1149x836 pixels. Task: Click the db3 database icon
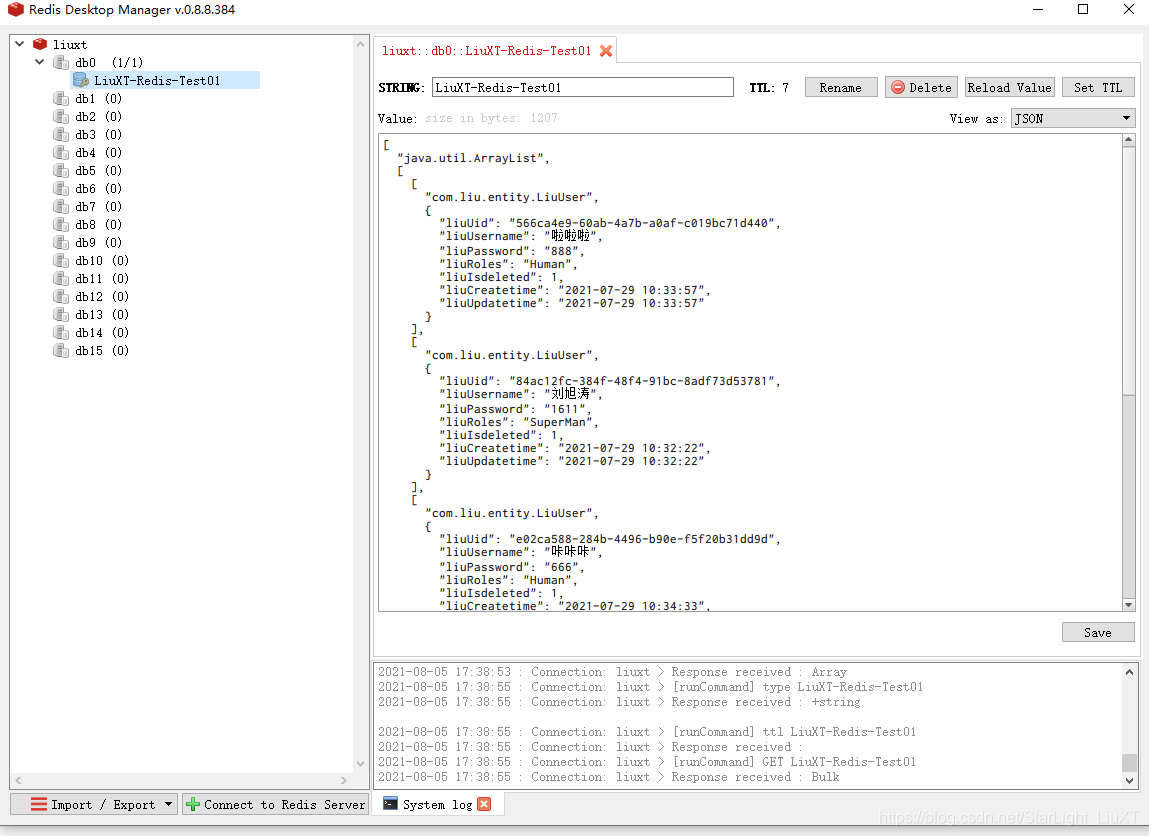pyautogui.click(x=62, y=134)
